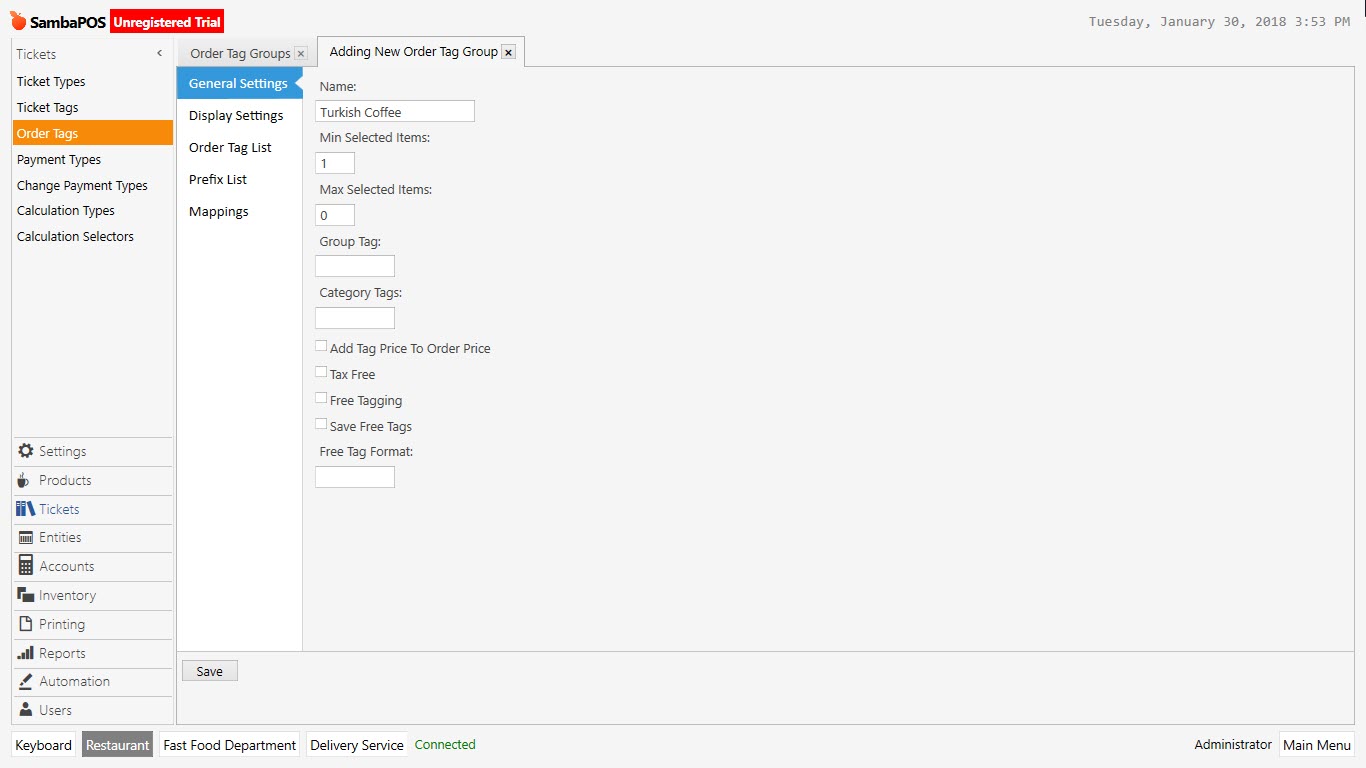1366x768 pixels.
Task: Open the Users person icon
Action: (24, 710)
